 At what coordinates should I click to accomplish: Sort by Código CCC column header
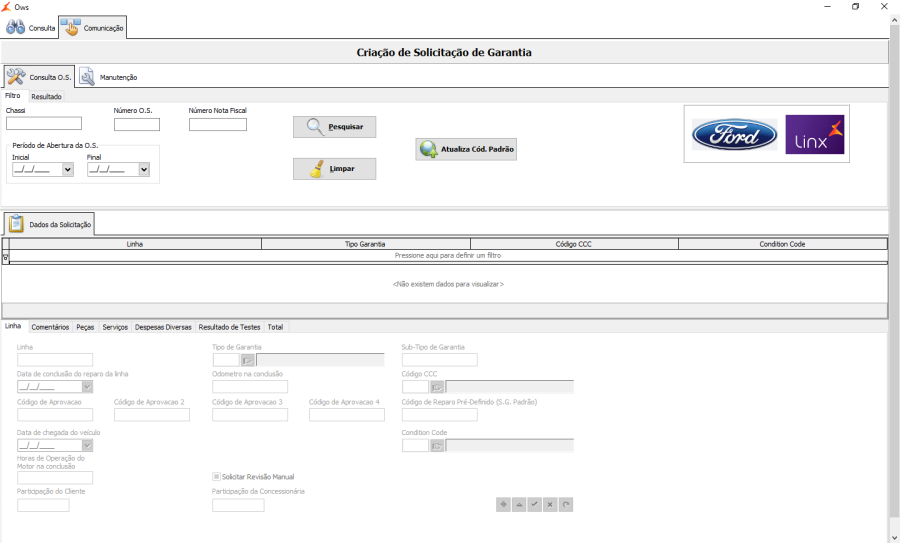pos(573,244)
